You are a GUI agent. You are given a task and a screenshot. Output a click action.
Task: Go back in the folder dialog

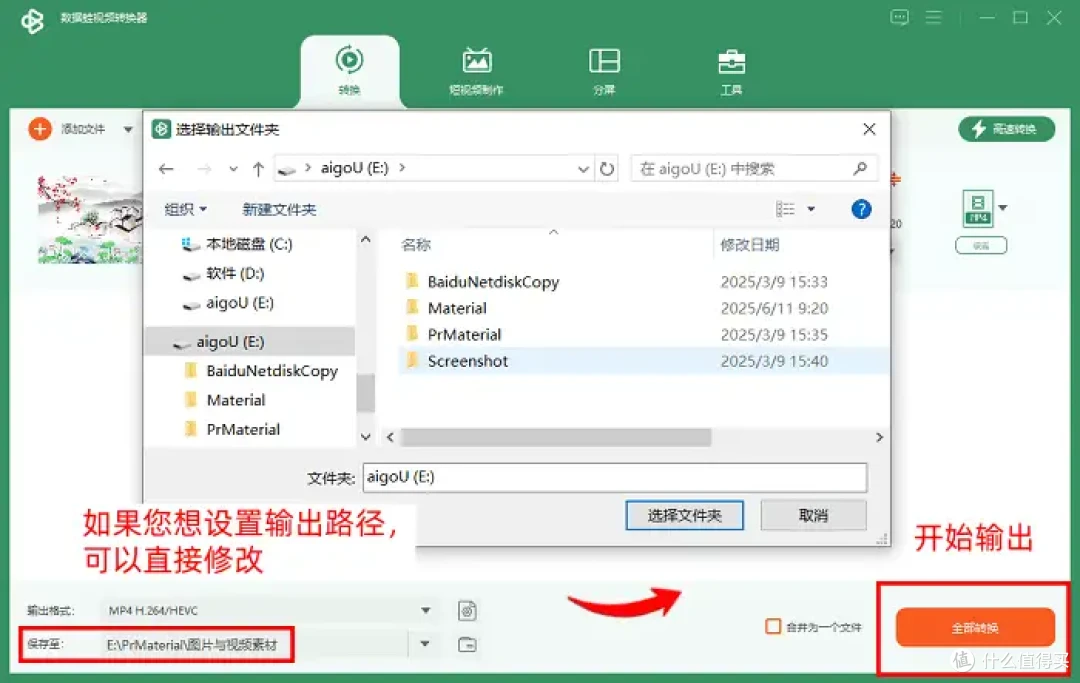tap(166, 169)
